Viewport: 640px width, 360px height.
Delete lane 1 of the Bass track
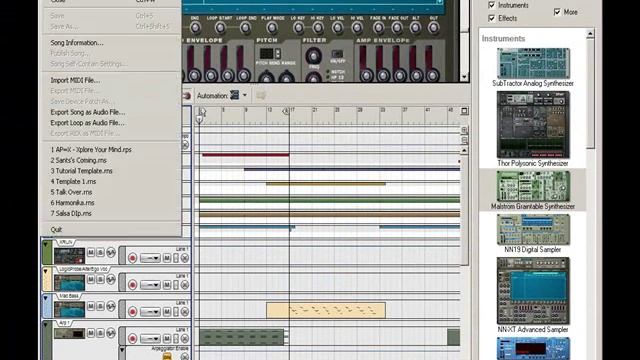pyautogui.click(x=184, y=312)
